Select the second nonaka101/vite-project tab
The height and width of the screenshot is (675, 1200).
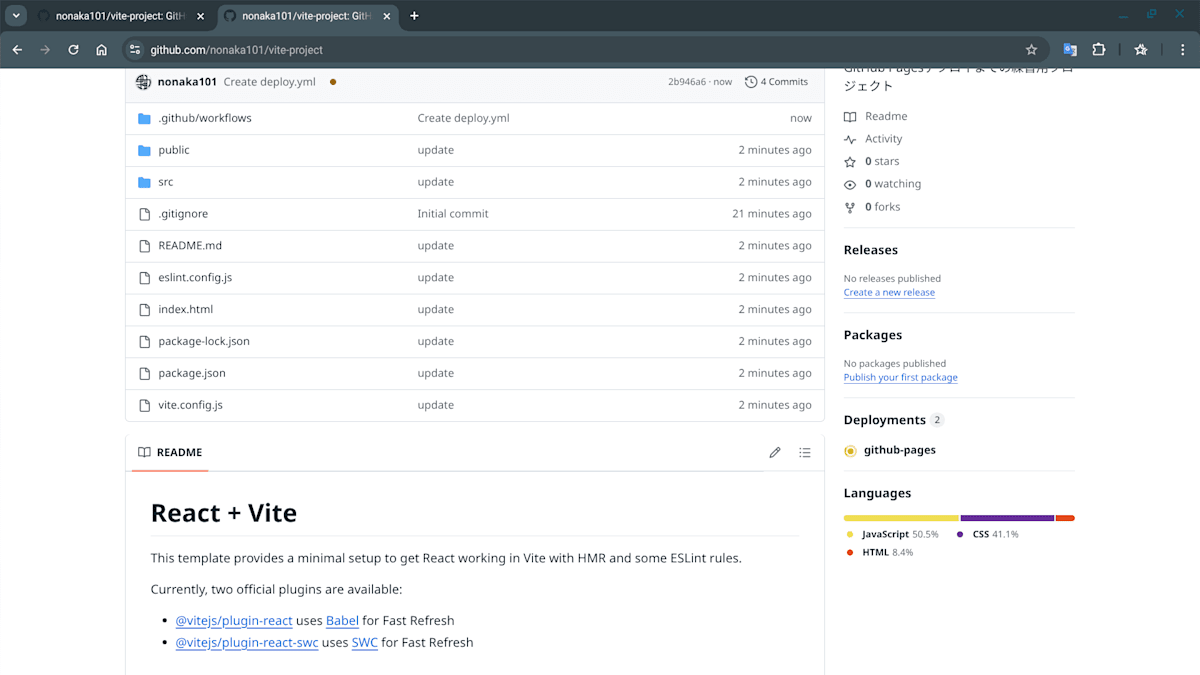coord(307,16)
